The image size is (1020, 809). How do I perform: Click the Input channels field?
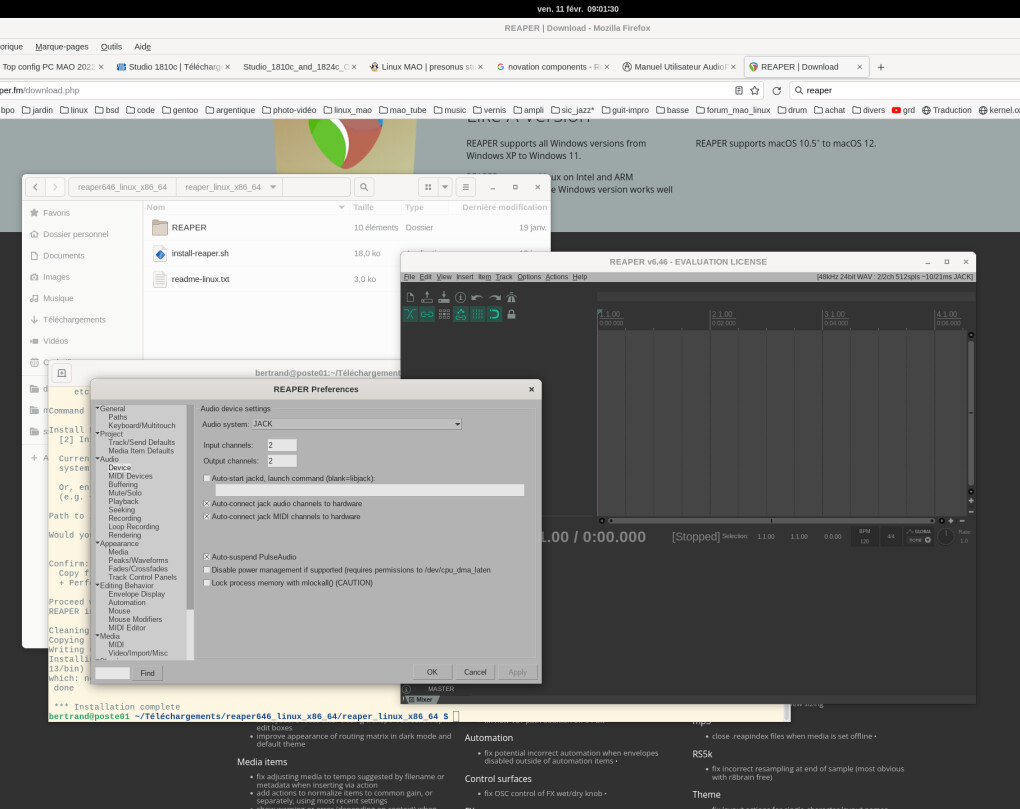(x=282, y=445)
